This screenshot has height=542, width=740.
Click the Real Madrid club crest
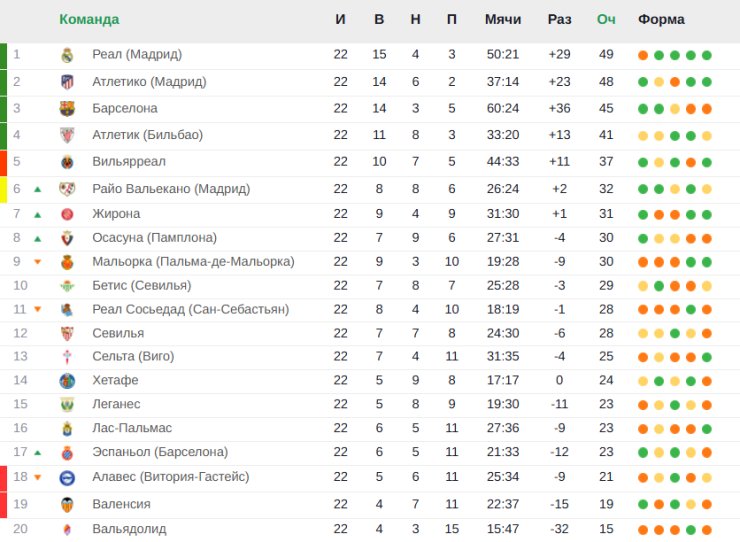pyautogui.click(x=67, y=55)
